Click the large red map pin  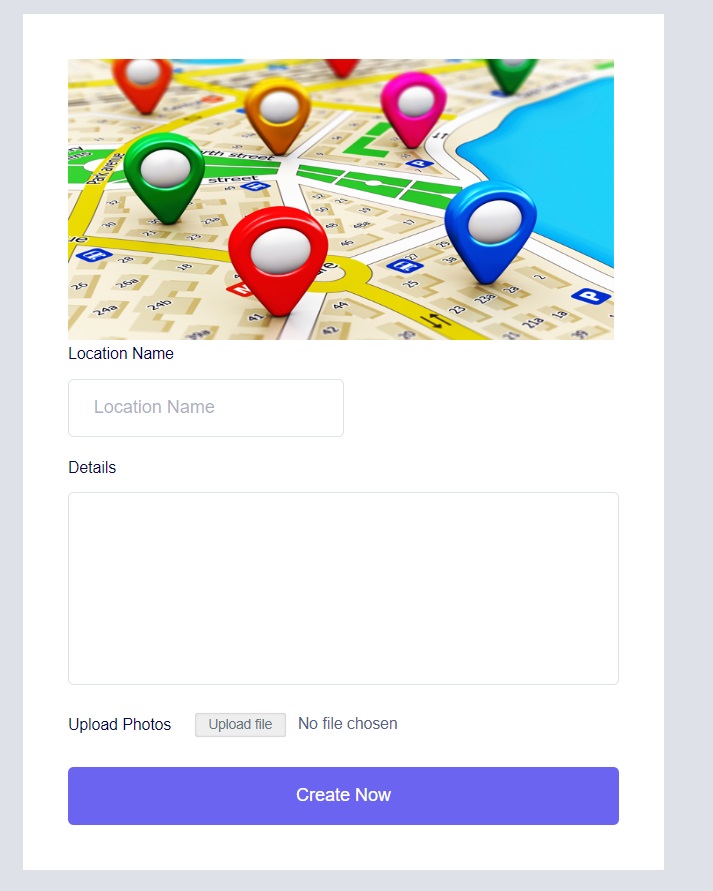pos(278,260)
